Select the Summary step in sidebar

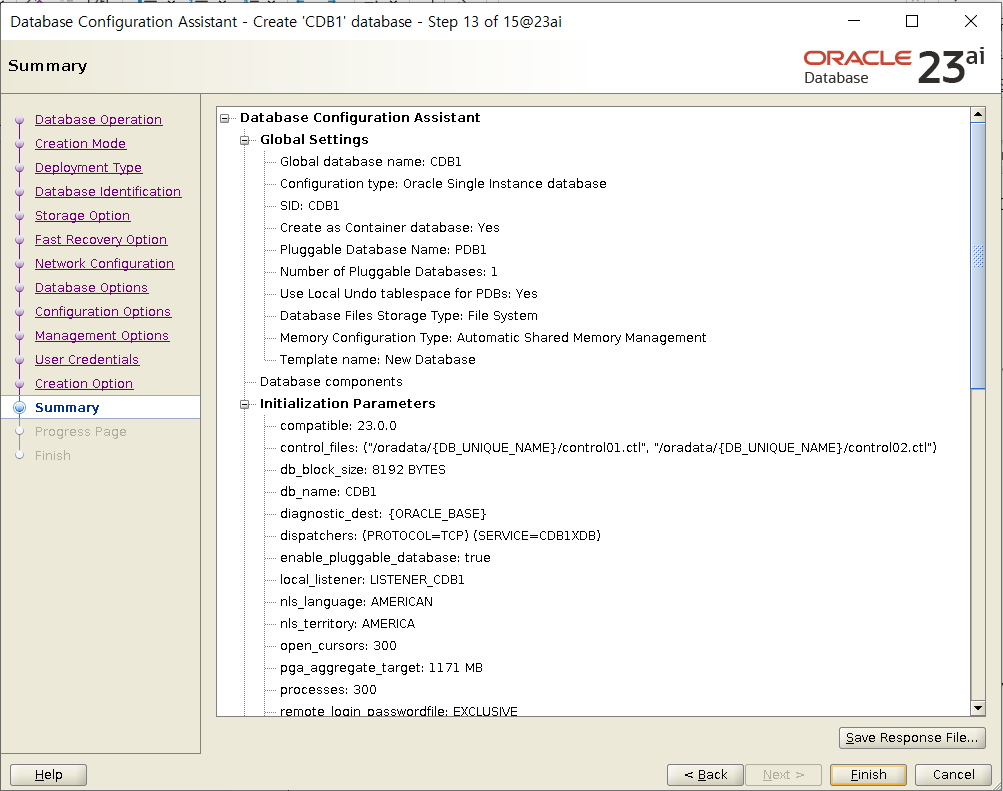coord(67,407)
